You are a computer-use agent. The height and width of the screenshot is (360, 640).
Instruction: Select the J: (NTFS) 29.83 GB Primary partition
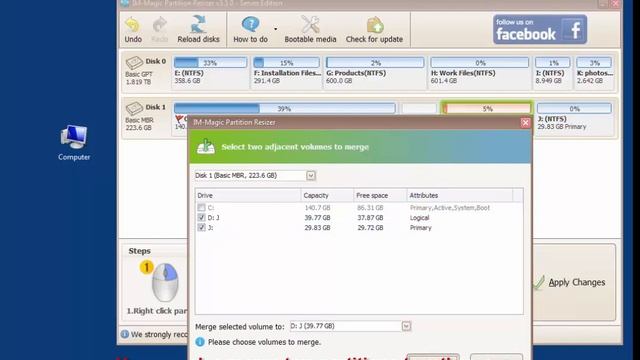point(574,118)
